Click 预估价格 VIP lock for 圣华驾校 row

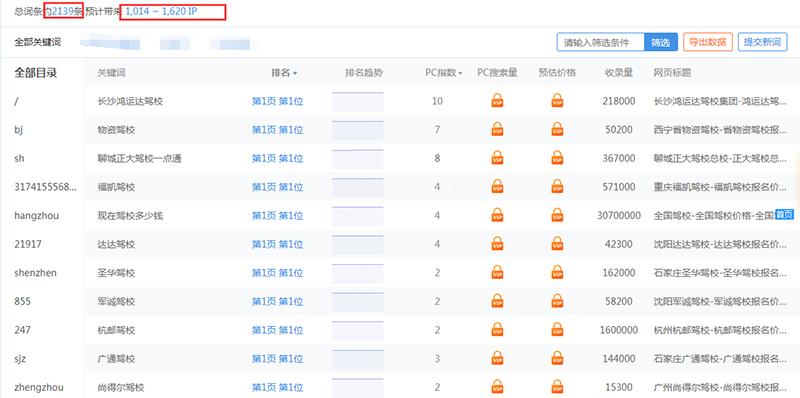(x=557, y=272)
